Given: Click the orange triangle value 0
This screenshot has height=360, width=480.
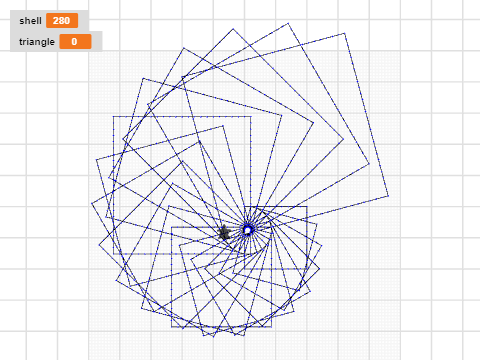Looking at the screenshot, I should [x=75, y=42].
